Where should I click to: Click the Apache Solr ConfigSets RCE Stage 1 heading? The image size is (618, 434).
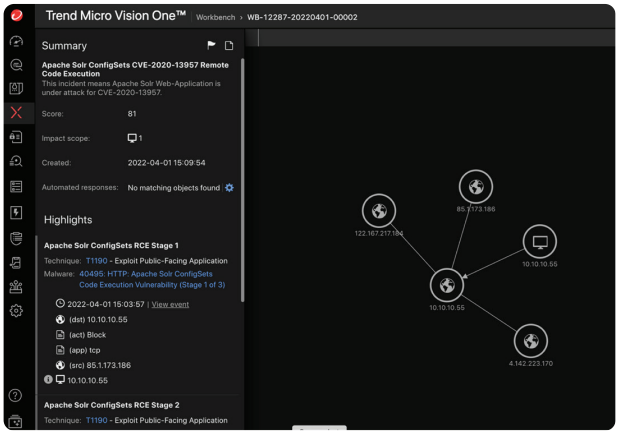[x=111, y=246]
